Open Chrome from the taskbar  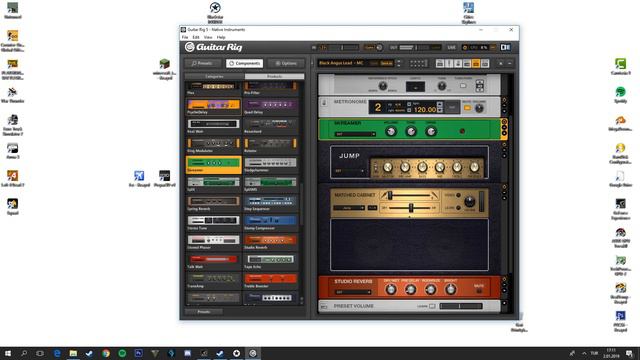[x=106, y=353]
